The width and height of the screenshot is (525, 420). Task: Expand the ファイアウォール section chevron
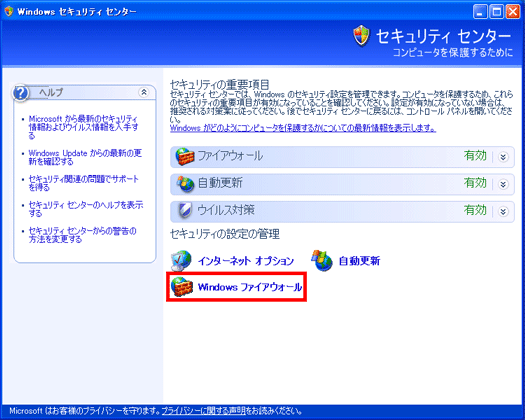point(503,157)
